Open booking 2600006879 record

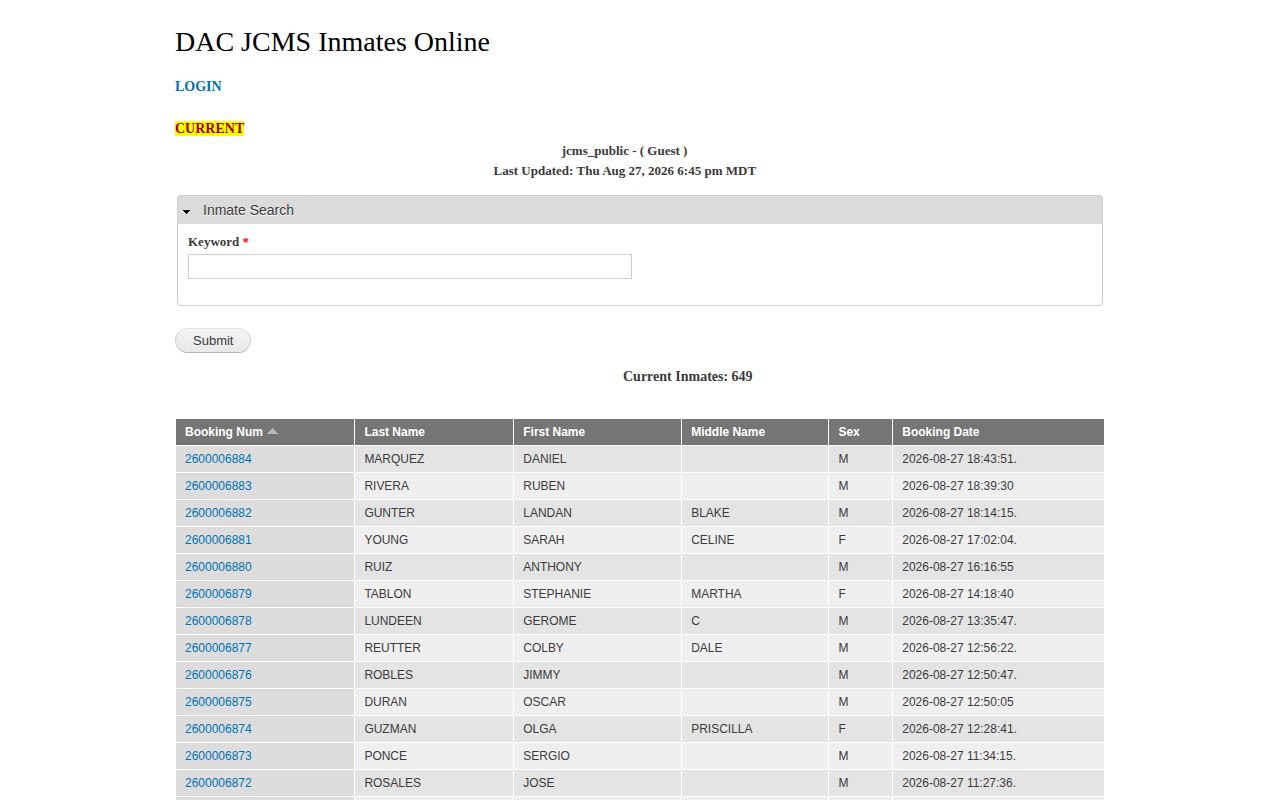tap(218, 594)
